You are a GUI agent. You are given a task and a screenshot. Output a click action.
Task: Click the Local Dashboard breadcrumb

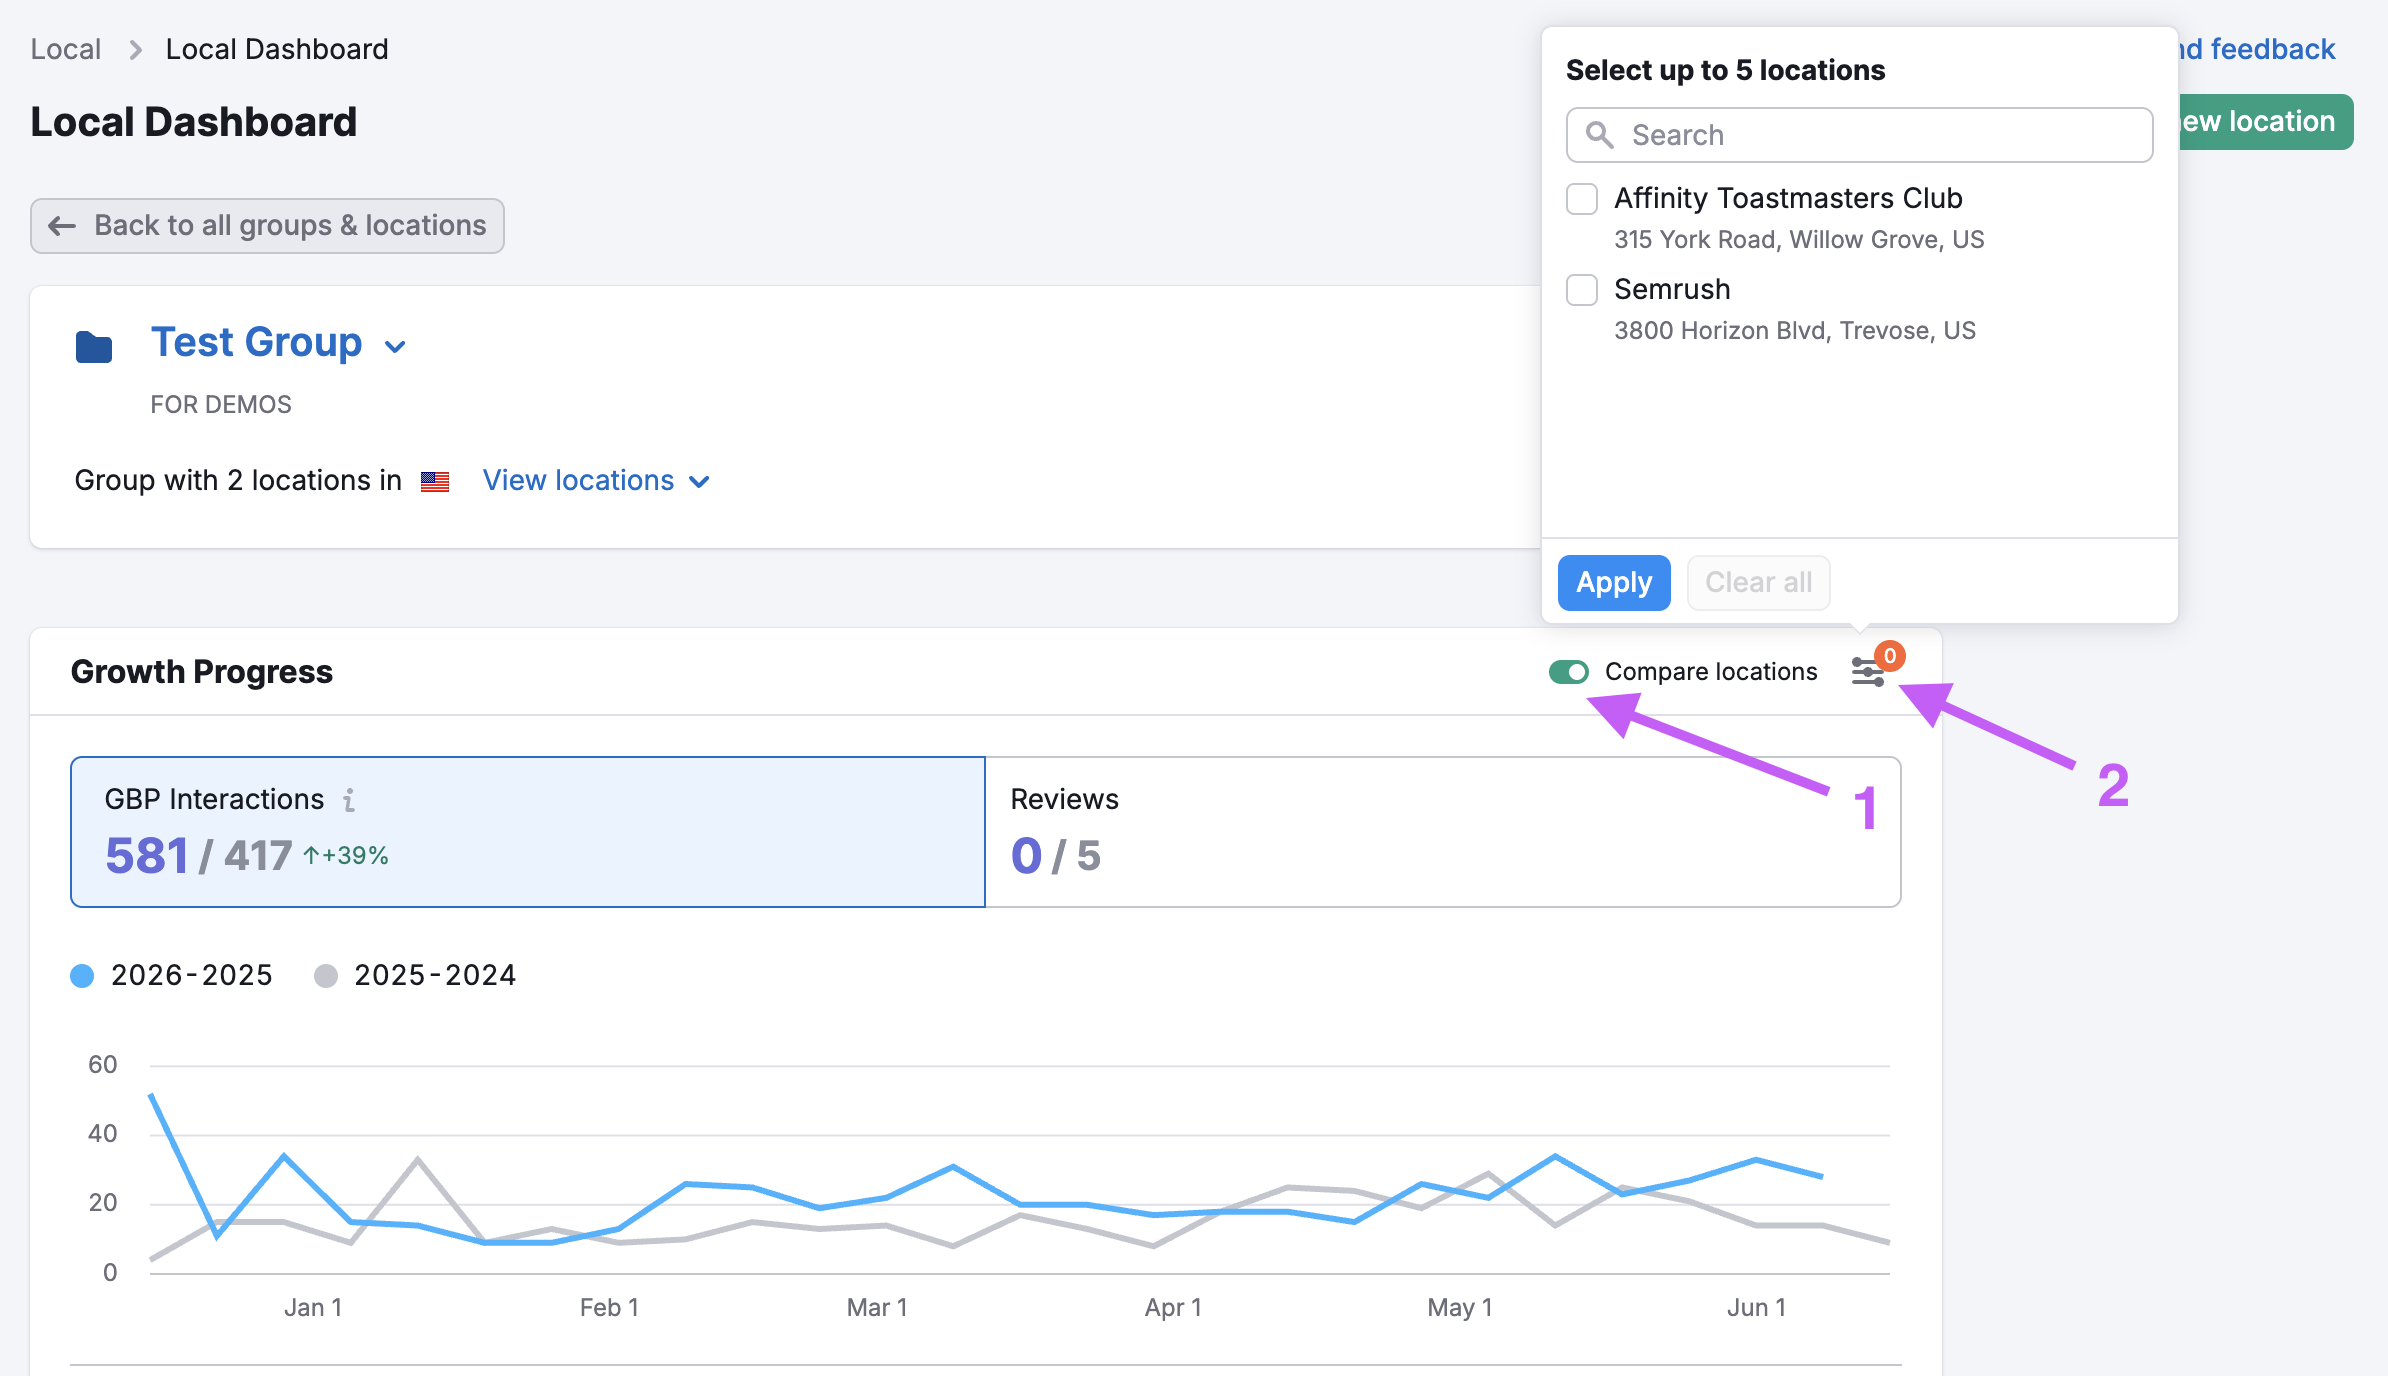tap(277, 49)
